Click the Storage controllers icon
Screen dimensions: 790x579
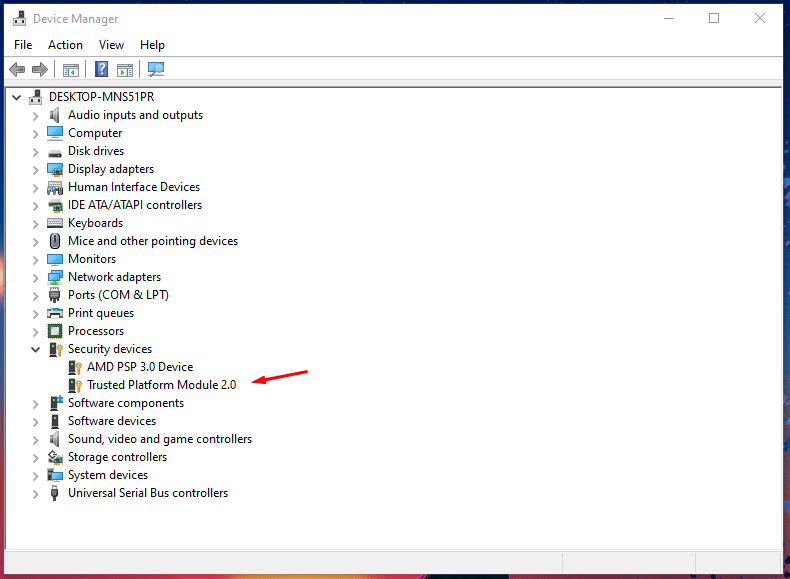[x=54, y=457]
